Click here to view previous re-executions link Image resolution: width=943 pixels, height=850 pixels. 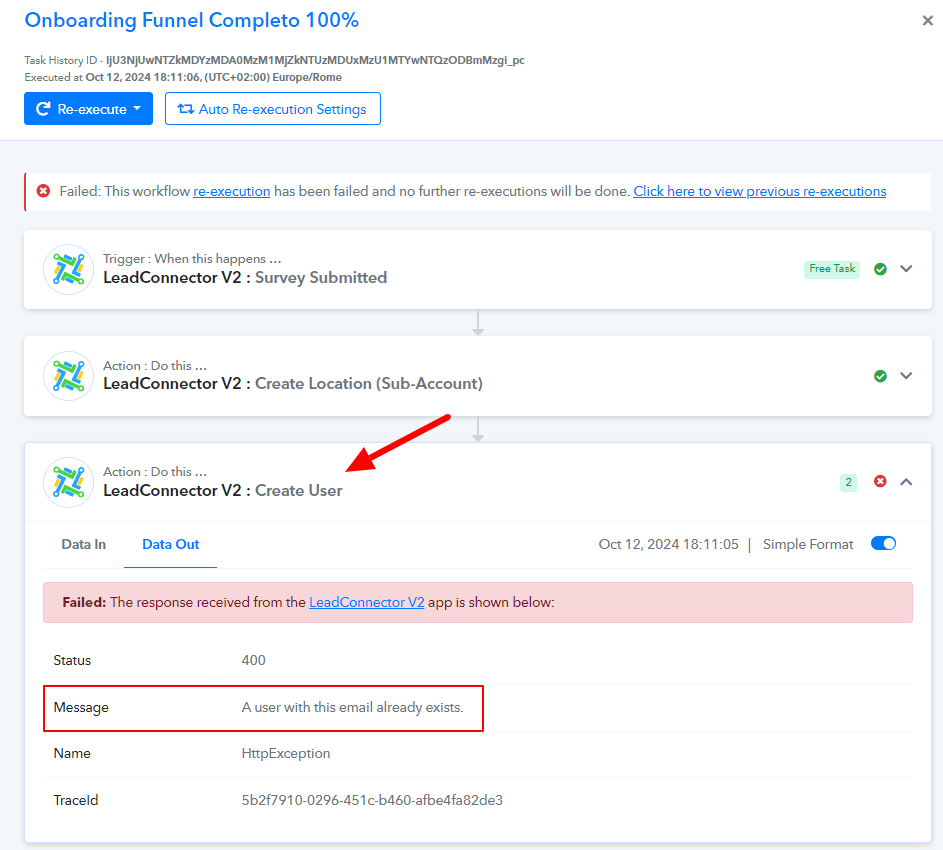click(x=760, y=191)
